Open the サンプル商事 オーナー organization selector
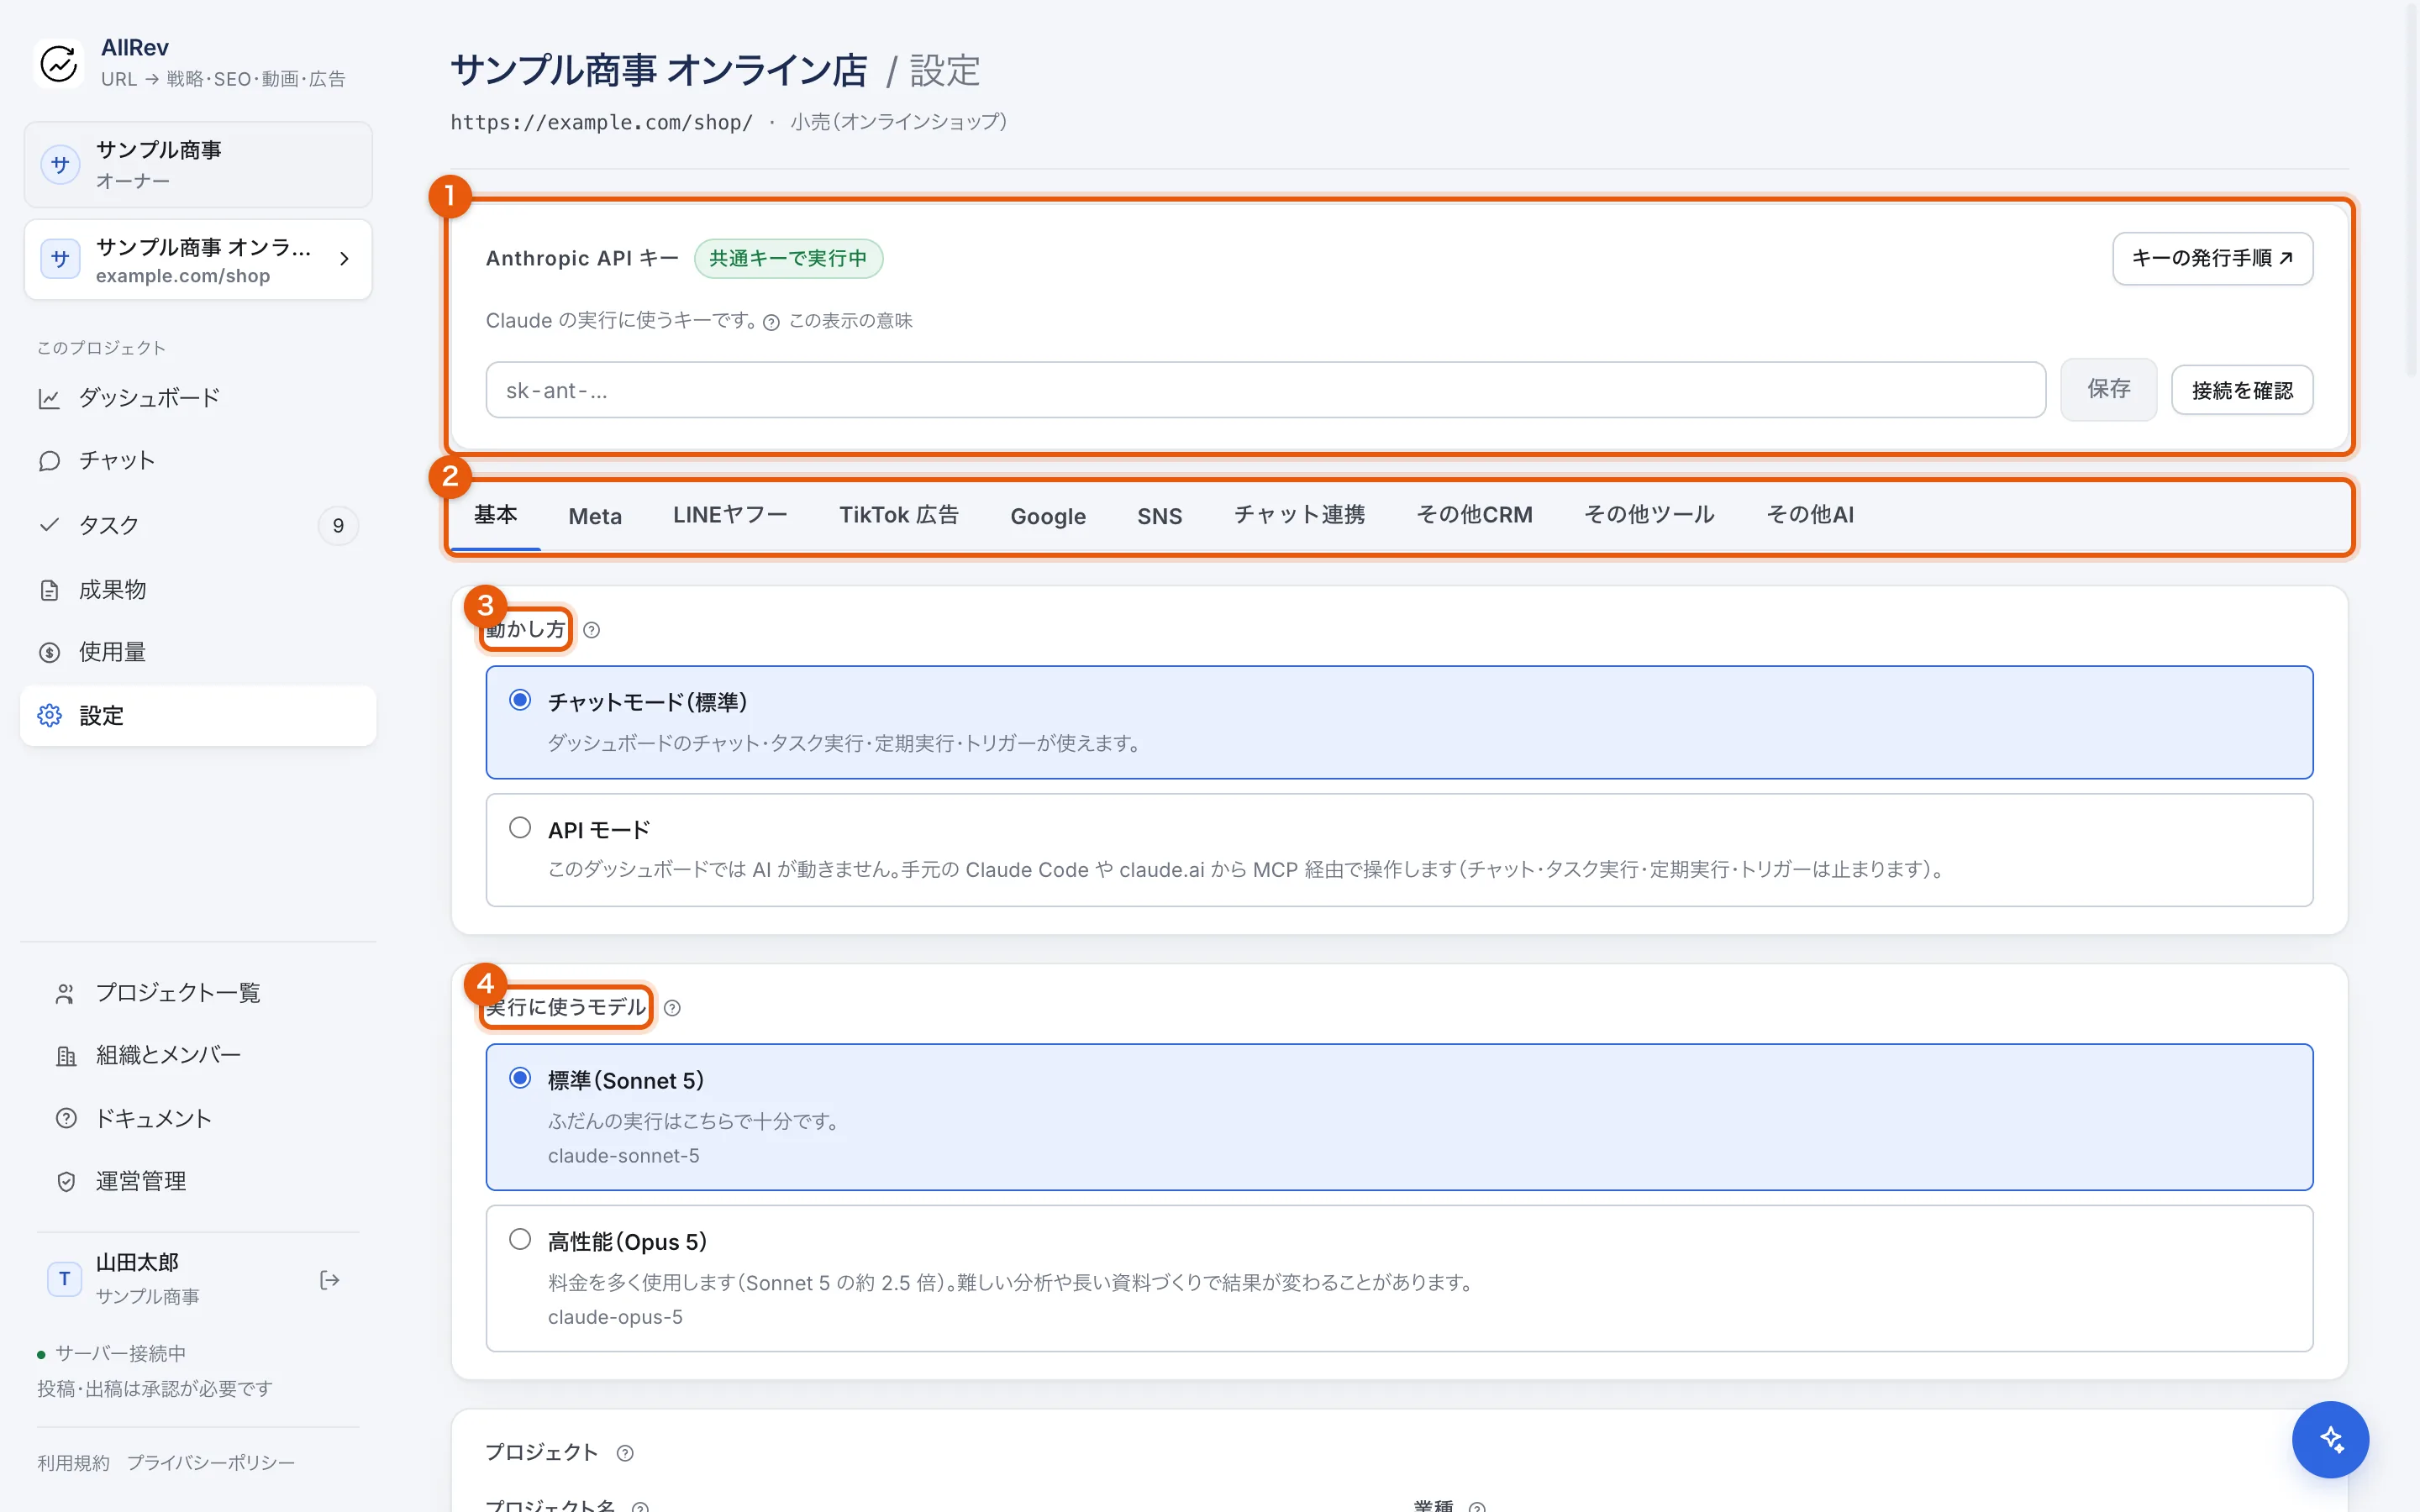Image resolution: width=2420 pixels, height=1512 pixels. pos(198,165)
